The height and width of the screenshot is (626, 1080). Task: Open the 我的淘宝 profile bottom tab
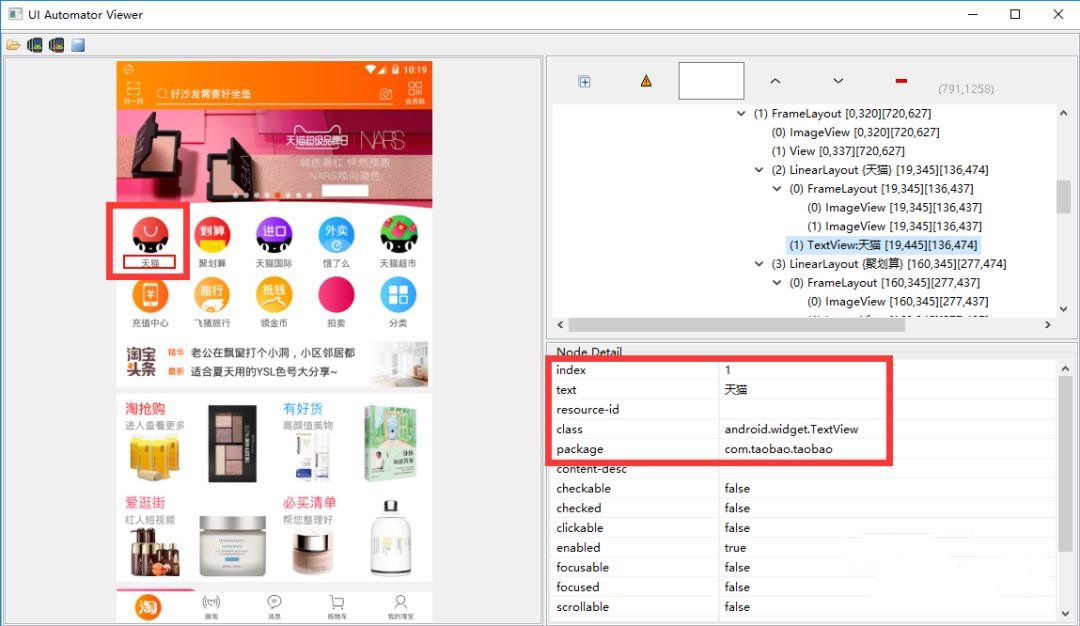tap(400, 607)
